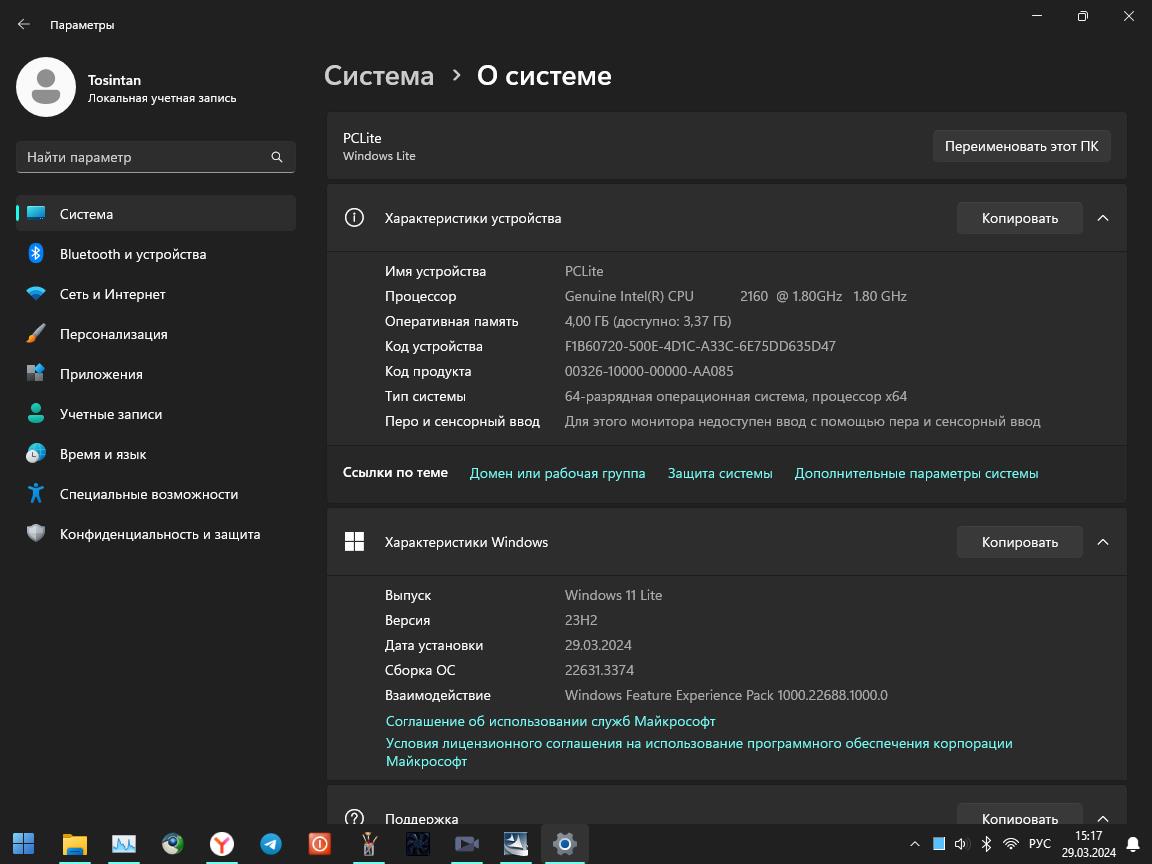Click the Windows Feature Experience Pack value
1152x864 pixels.
pos(726,695)
